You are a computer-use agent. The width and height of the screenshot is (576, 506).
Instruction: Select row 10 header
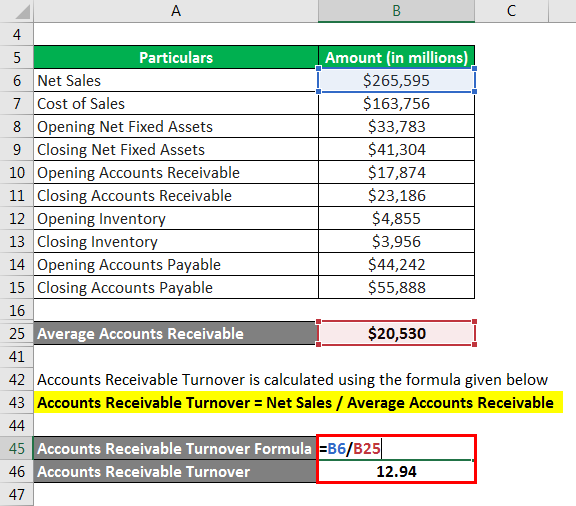(17, 172)
